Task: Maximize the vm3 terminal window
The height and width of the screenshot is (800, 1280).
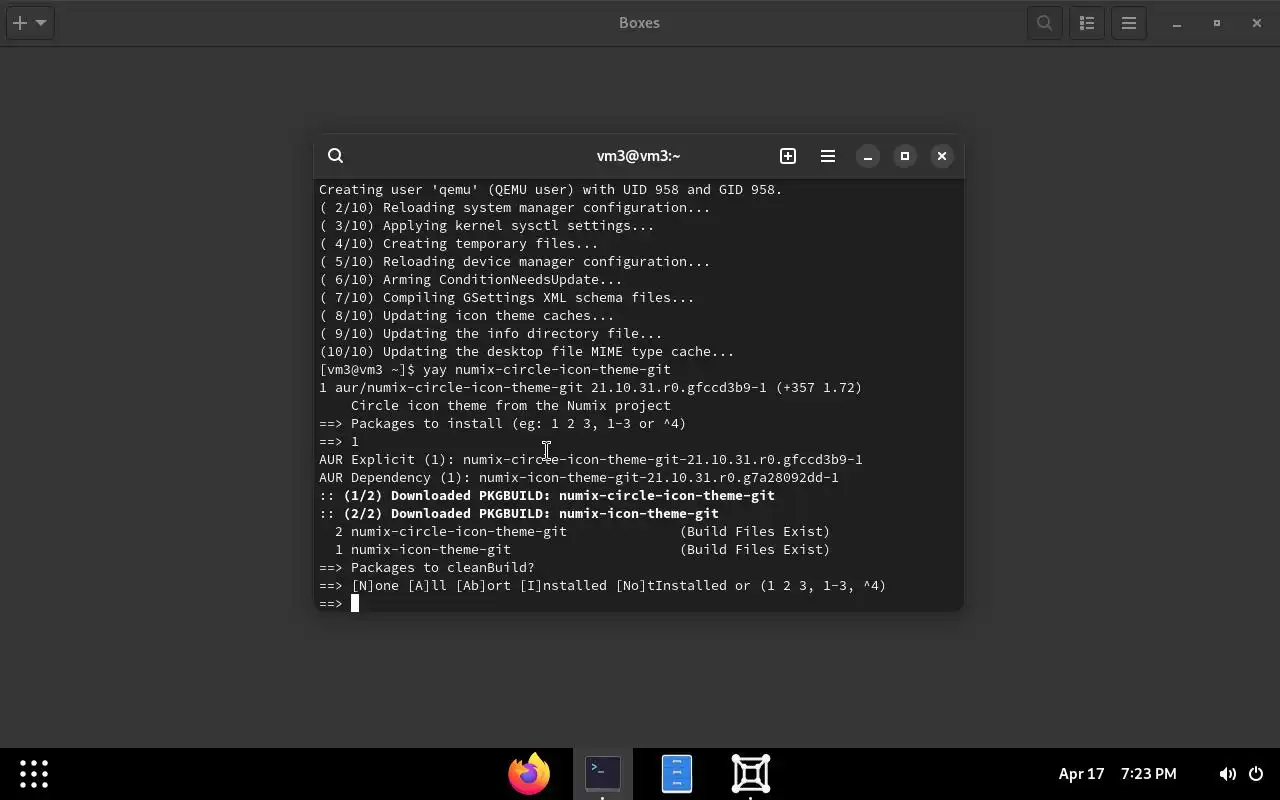Action: (x=905, y=156)
